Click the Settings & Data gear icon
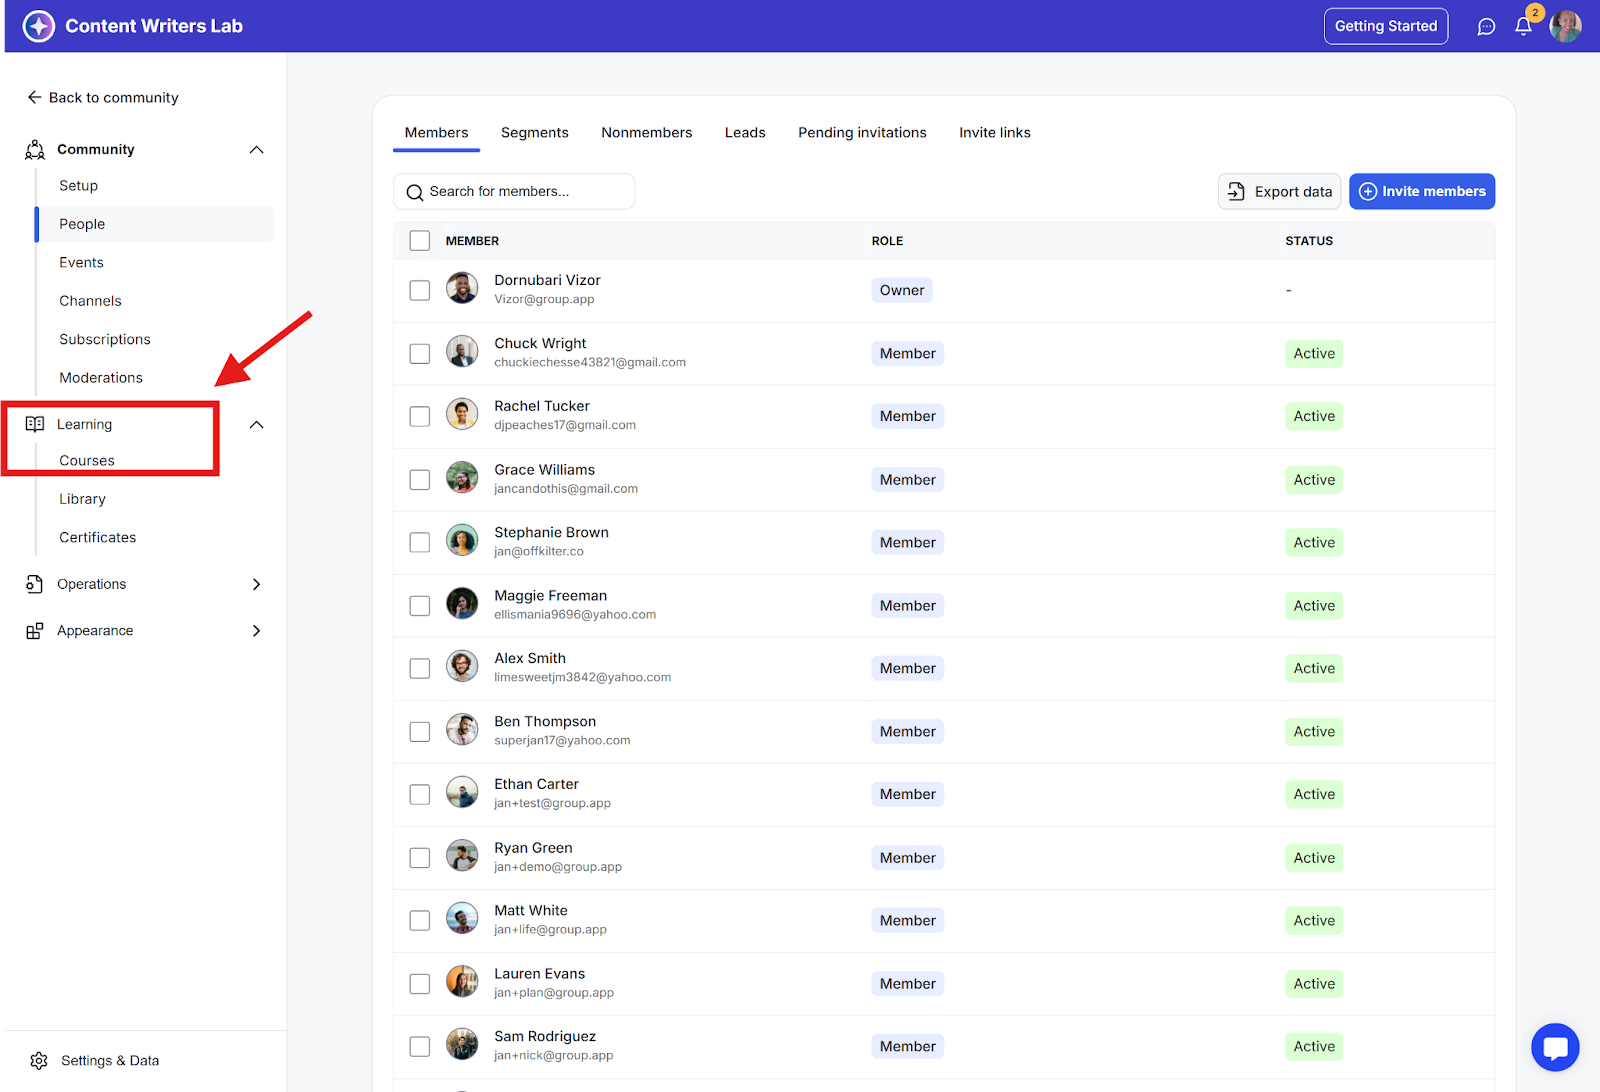The height and width of the screenshot is (1092, 1600). (39, 1060)
